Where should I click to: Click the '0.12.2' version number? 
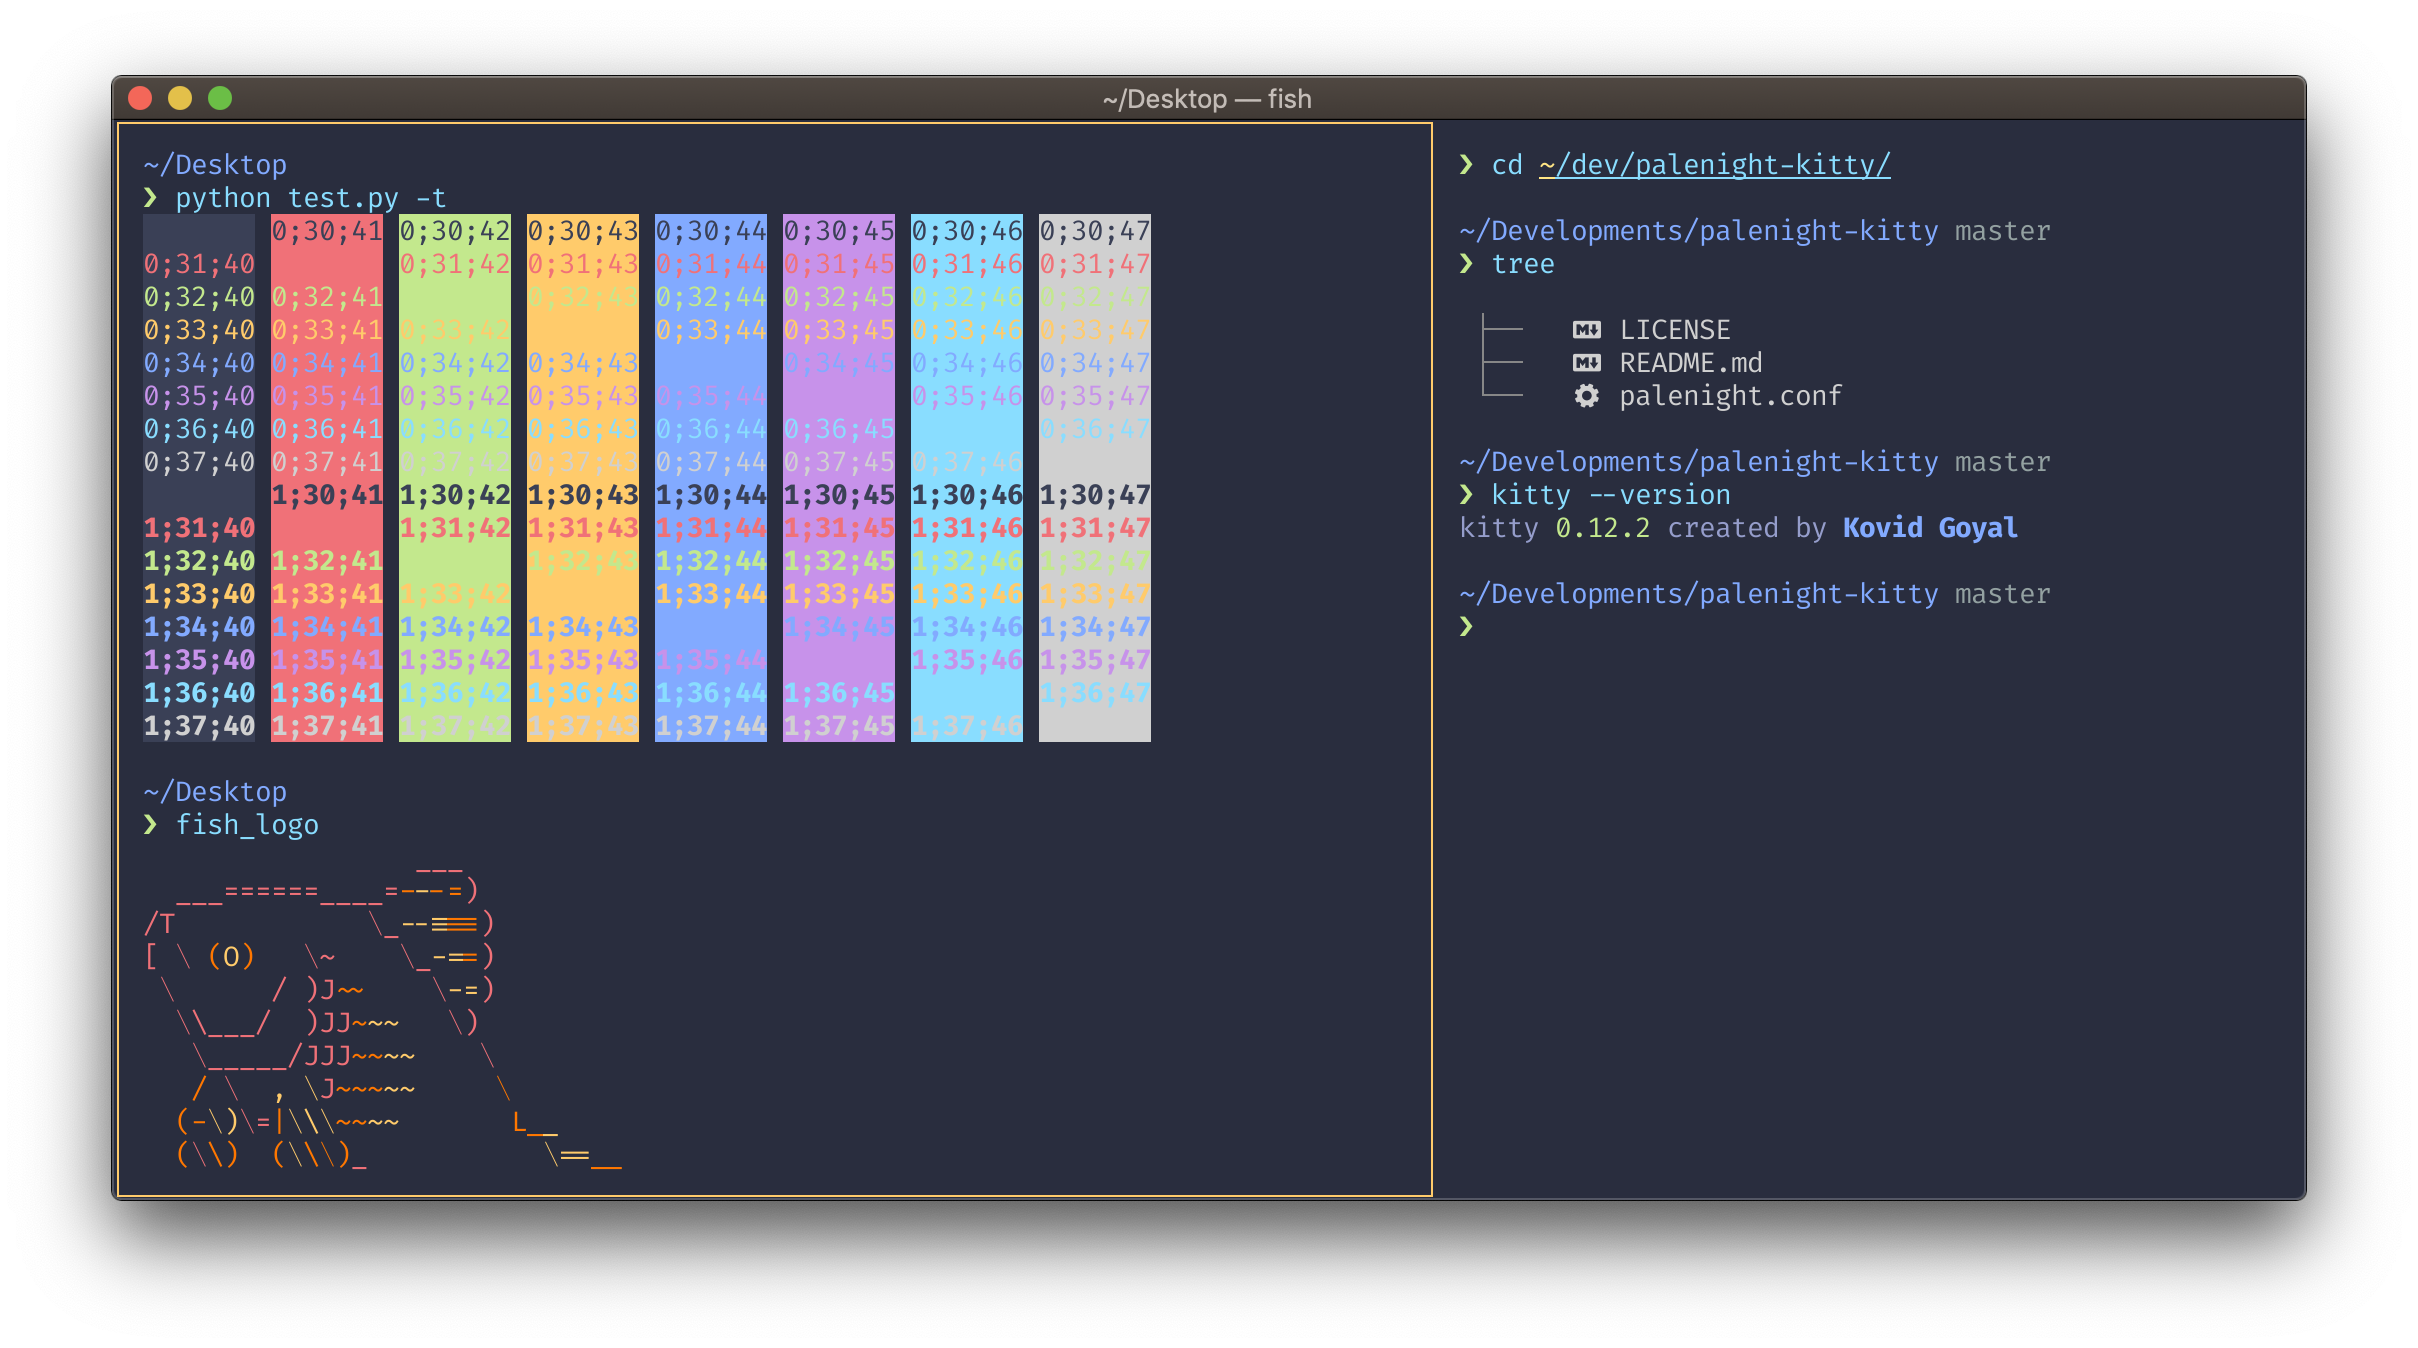click(1603, 528)
